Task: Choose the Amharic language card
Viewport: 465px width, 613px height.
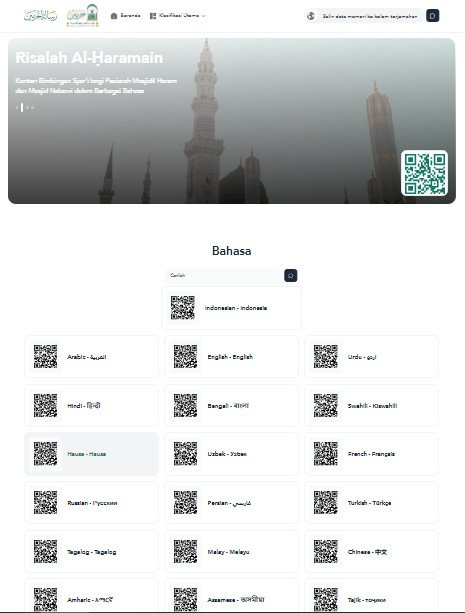Action: pos(92,595)
